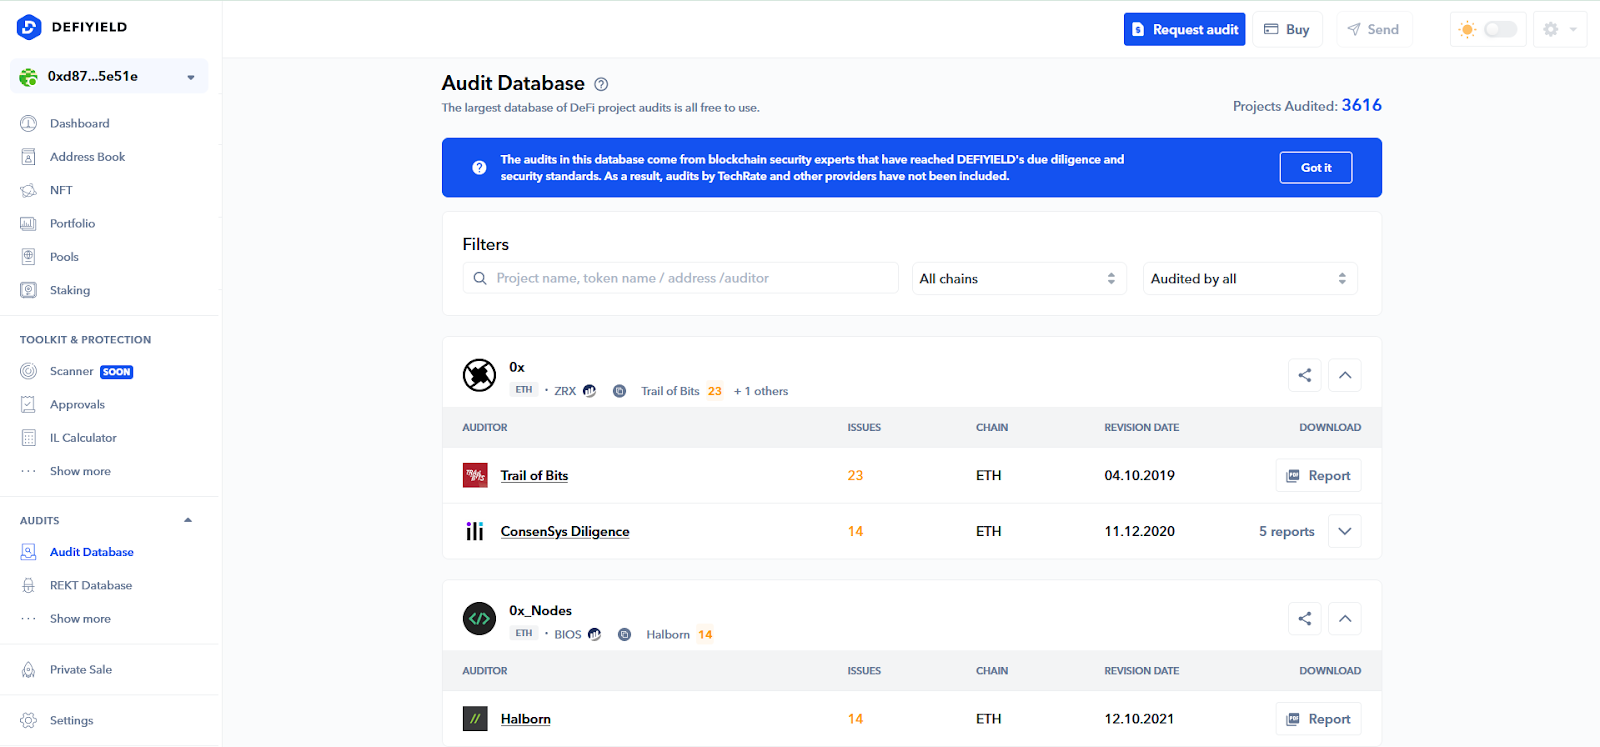
Task: Open the settings gear in top bar
Action: pyautogui.click(x=1551, y=30)
